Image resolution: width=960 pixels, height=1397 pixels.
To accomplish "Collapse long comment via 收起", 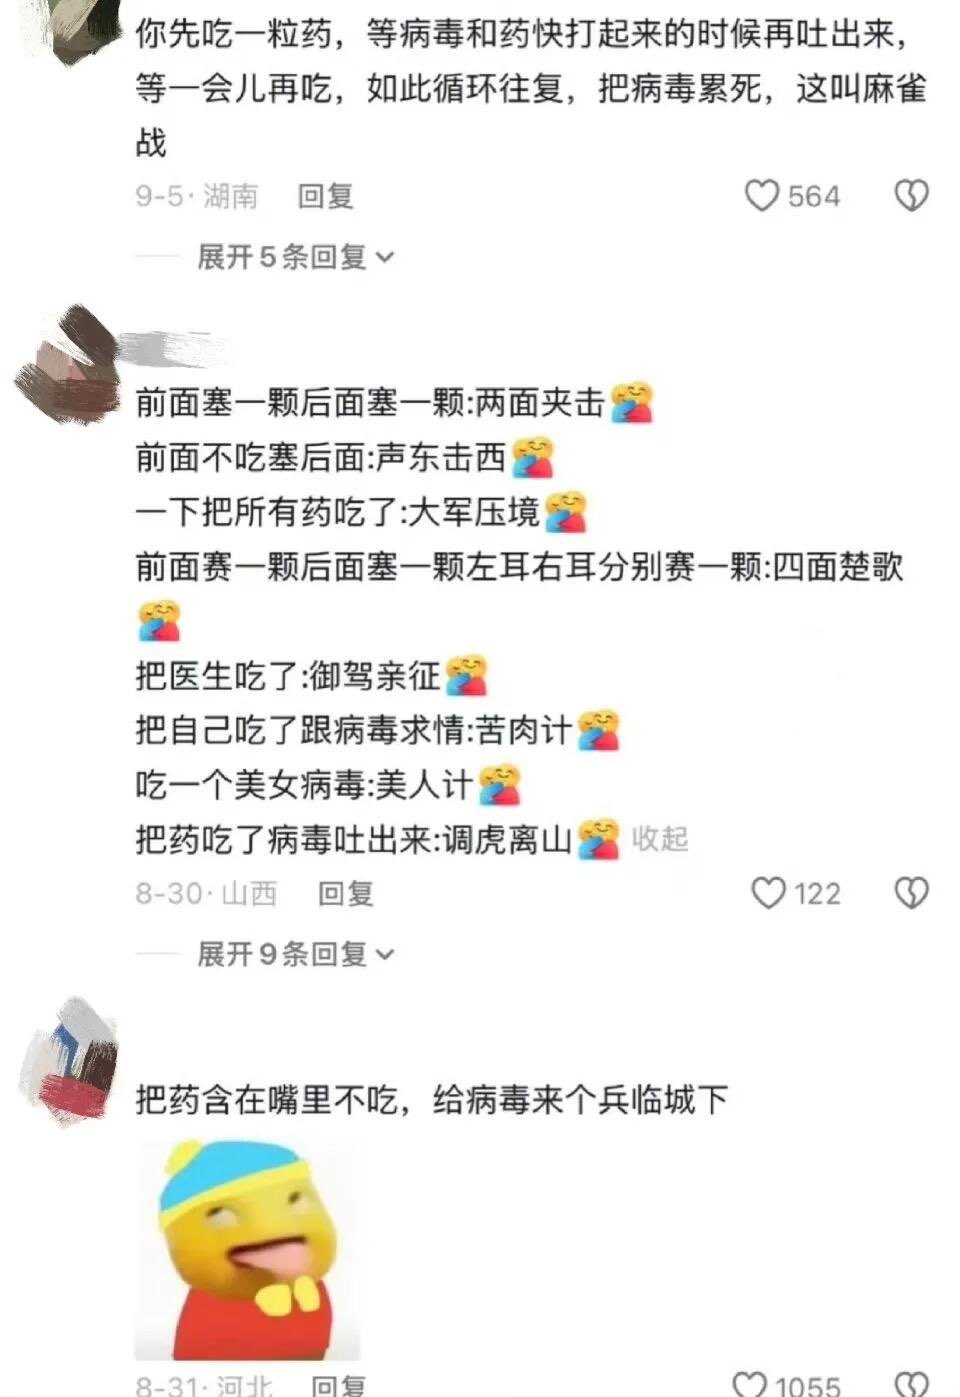I will [659, 838].
